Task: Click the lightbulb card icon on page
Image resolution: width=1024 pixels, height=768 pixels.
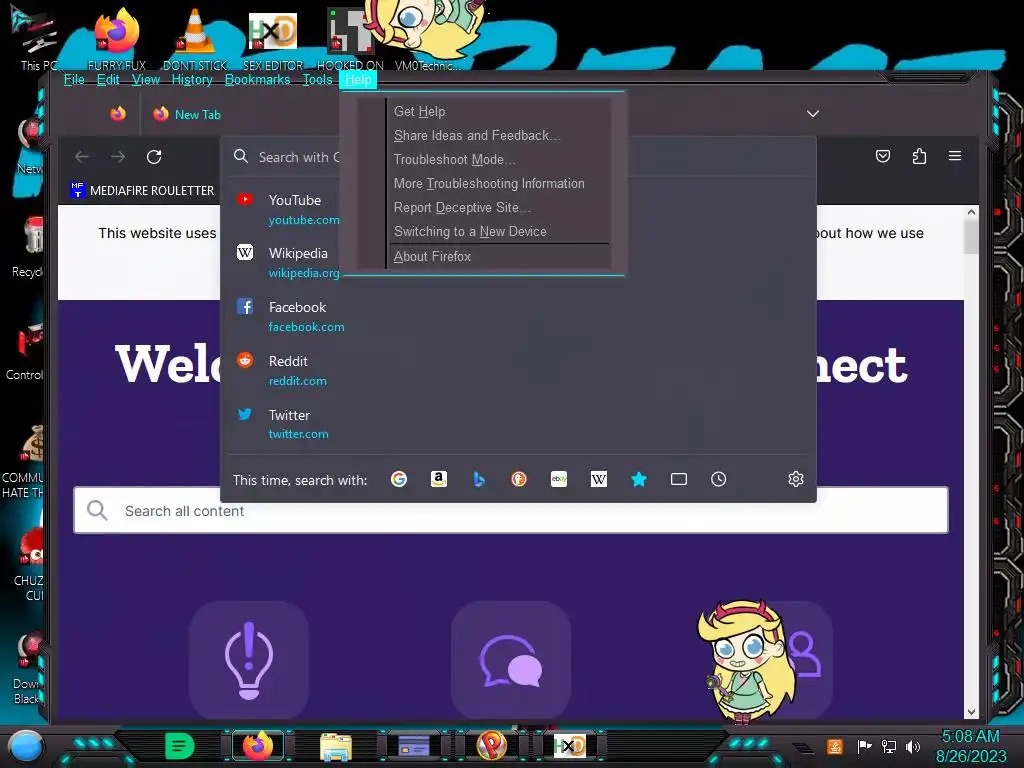Action: (x=249, y=660)
